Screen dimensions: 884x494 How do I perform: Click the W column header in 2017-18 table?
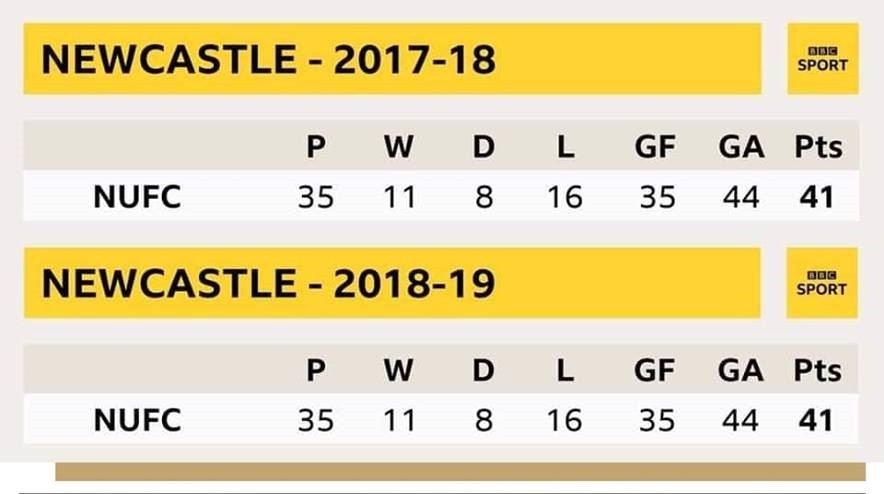[398, 148]
